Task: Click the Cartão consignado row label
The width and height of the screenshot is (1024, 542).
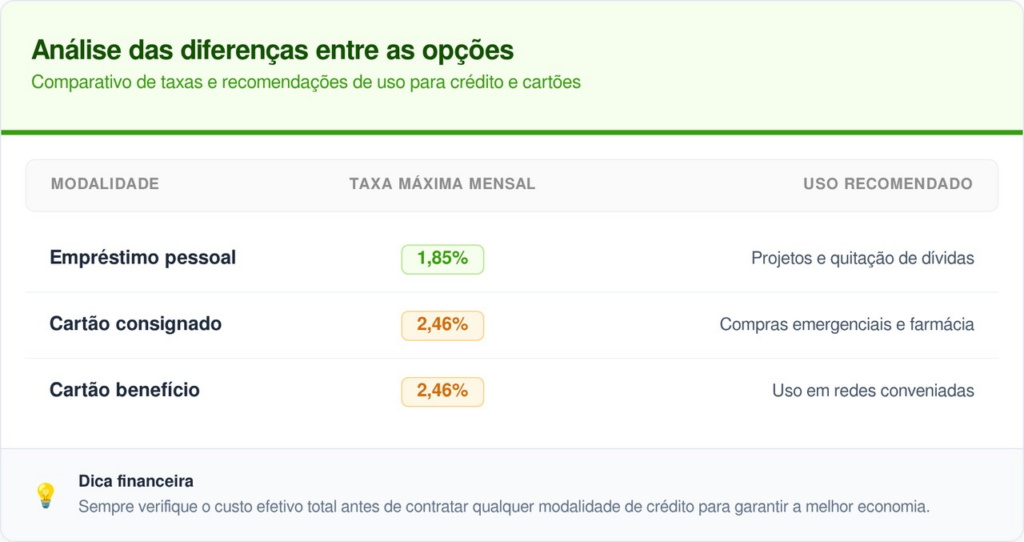Action: [x=136, y=324]
